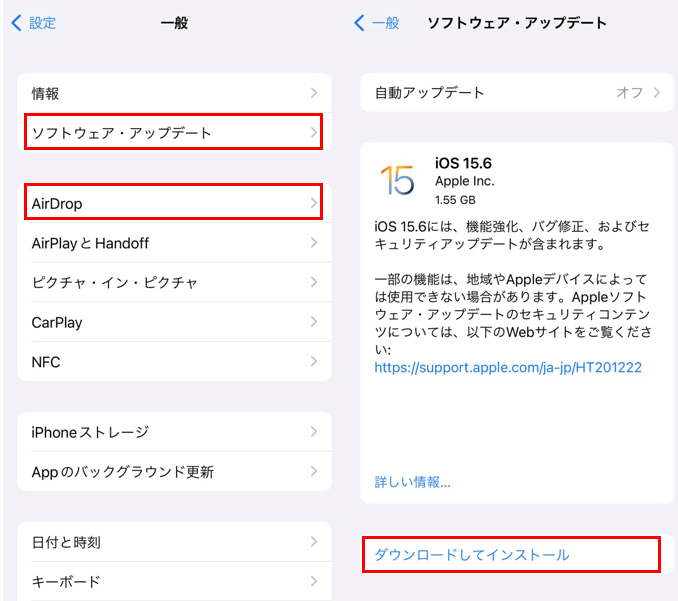The image size is (678, 601).
Task: Open the support.apple.com HT201222 link
Action: (508, 368)
